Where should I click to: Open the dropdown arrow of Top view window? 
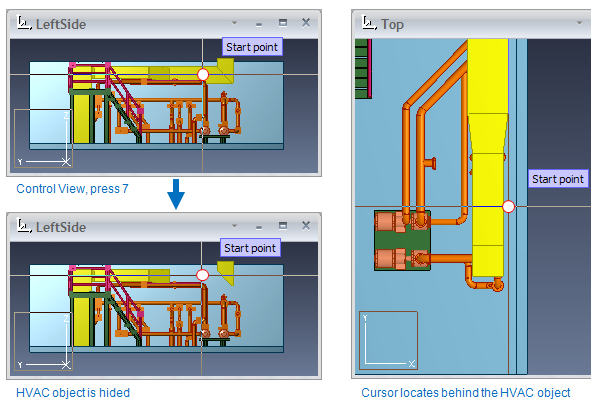pos(579,23)
